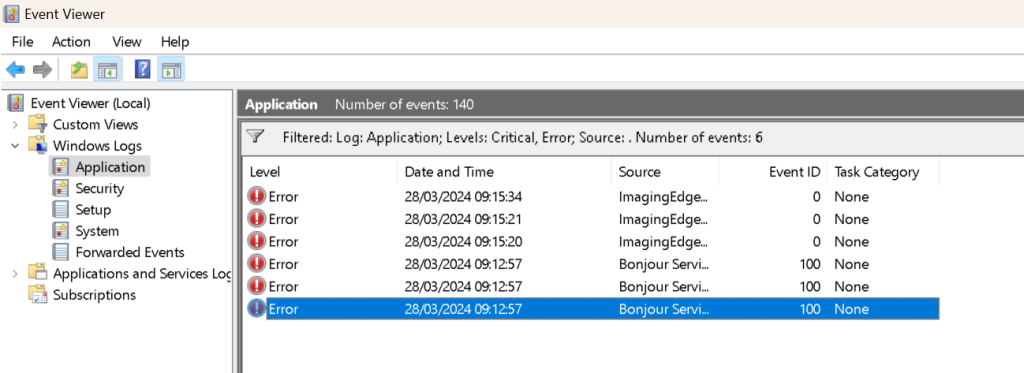Select the Windows Logs tree item
The image size is (1024, 373).
[97, 146]
